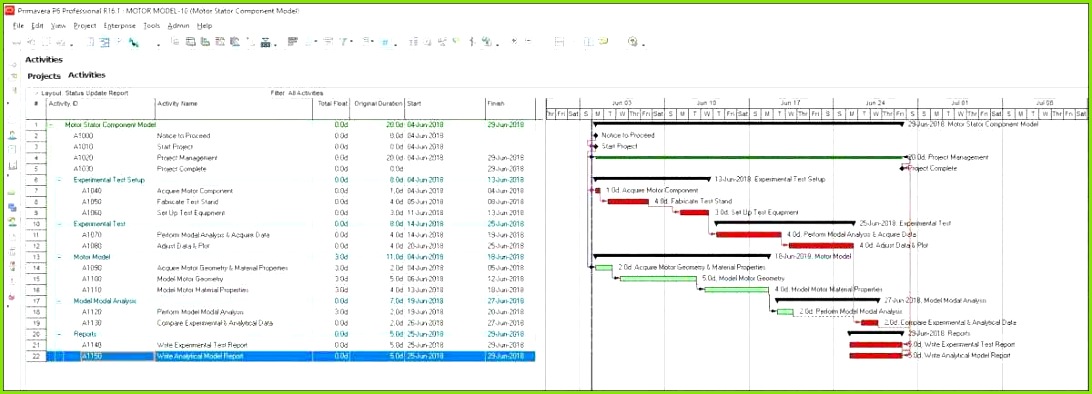This screenshot has height=394, width=1092.
Task: Open the Project menu
Action: [84, 26]
